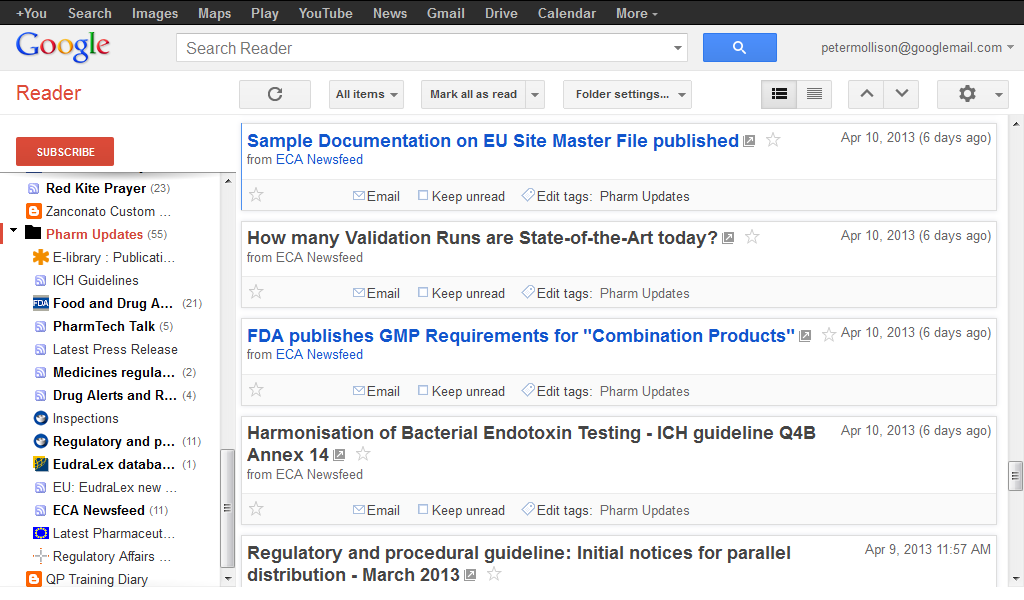This screenshot has height=600, width=1024.
Task: Check Keep unread for Annex 14 item
Action: point(423,509)
